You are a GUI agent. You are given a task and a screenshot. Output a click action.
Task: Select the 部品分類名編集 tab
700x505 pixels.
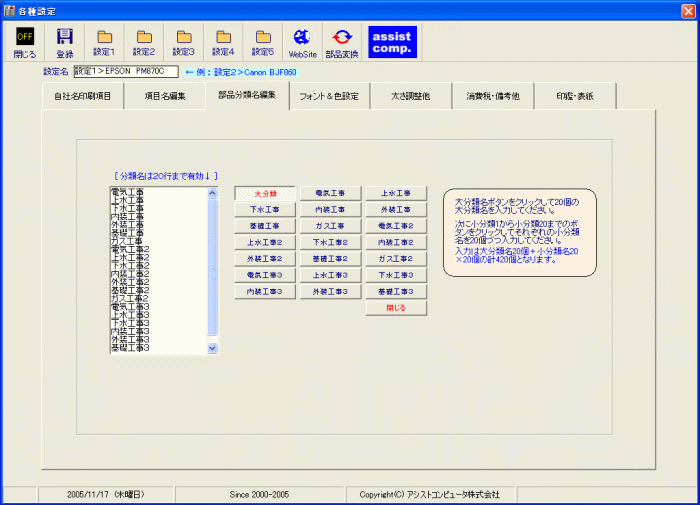coord(247,95)
